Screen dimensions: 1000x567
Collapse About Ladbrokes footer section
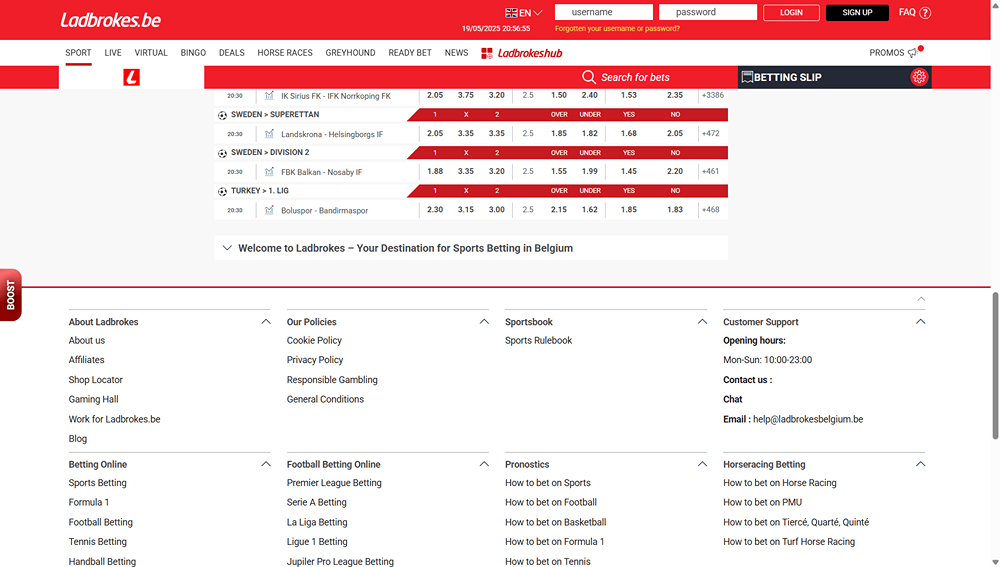(x=266, y=321)
